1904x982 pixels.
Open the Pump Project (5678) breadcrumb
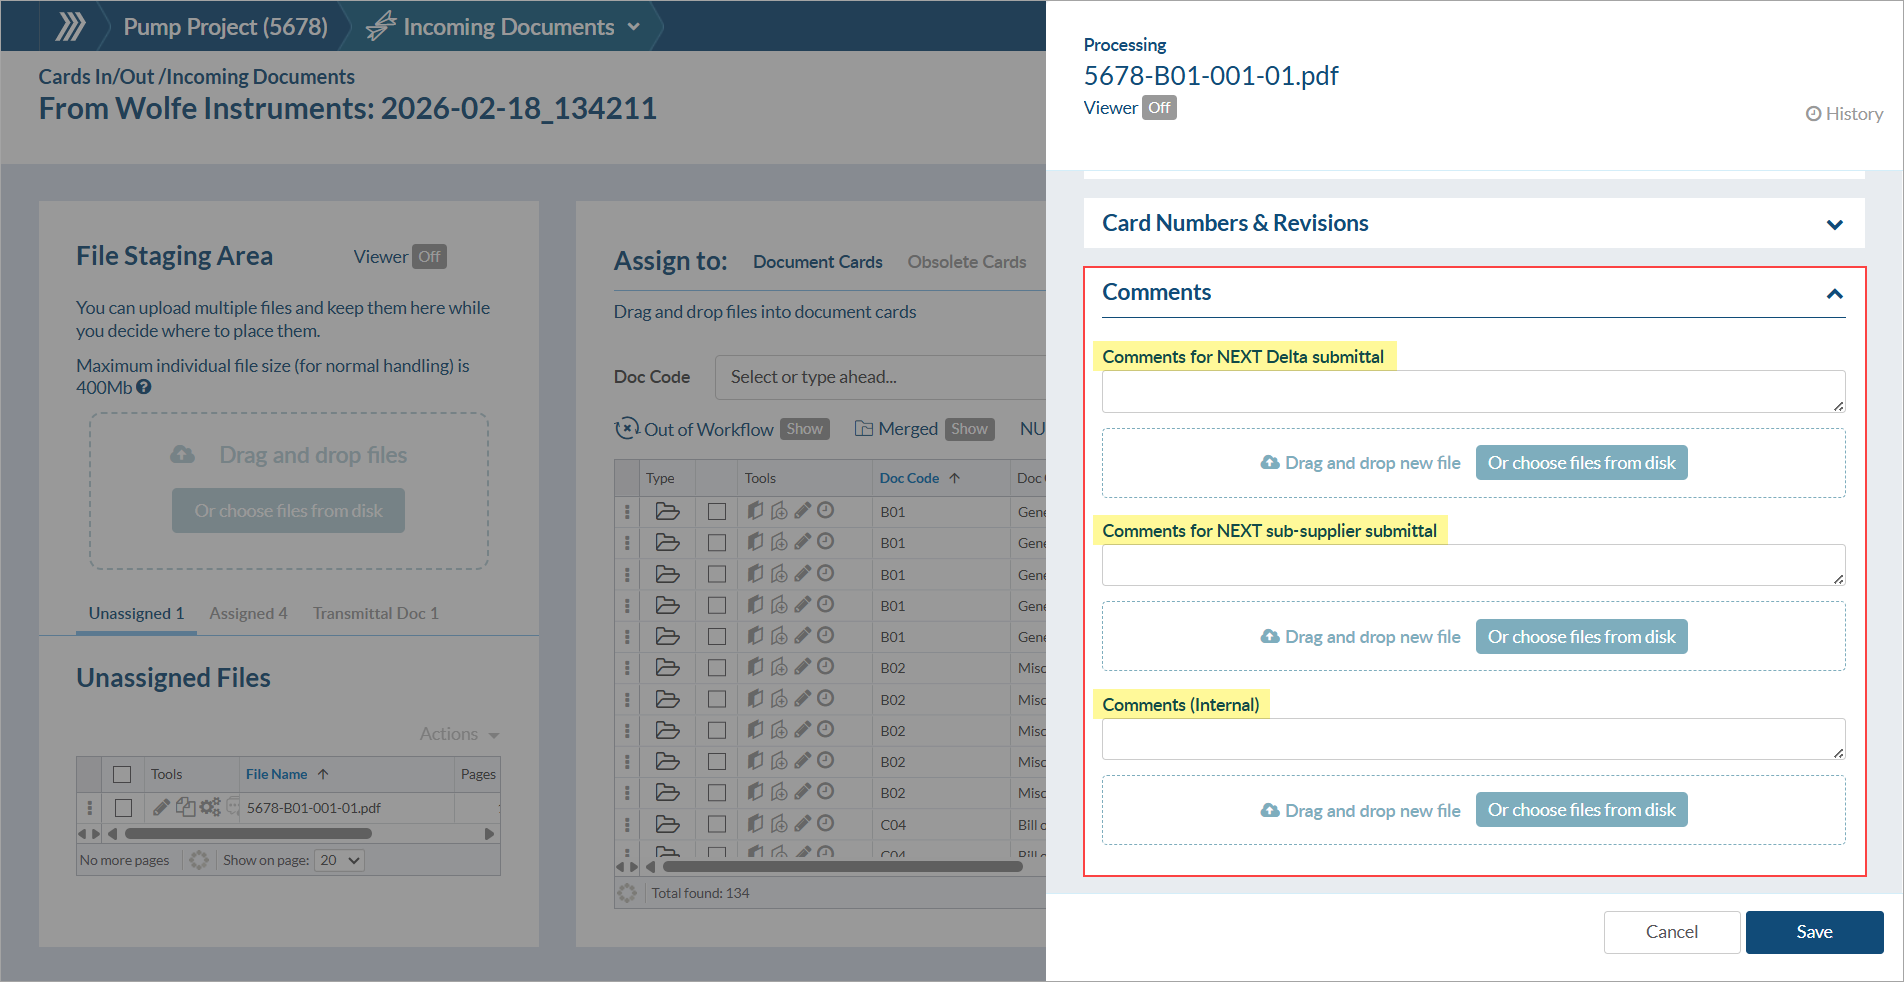click(x=226, y=27)
